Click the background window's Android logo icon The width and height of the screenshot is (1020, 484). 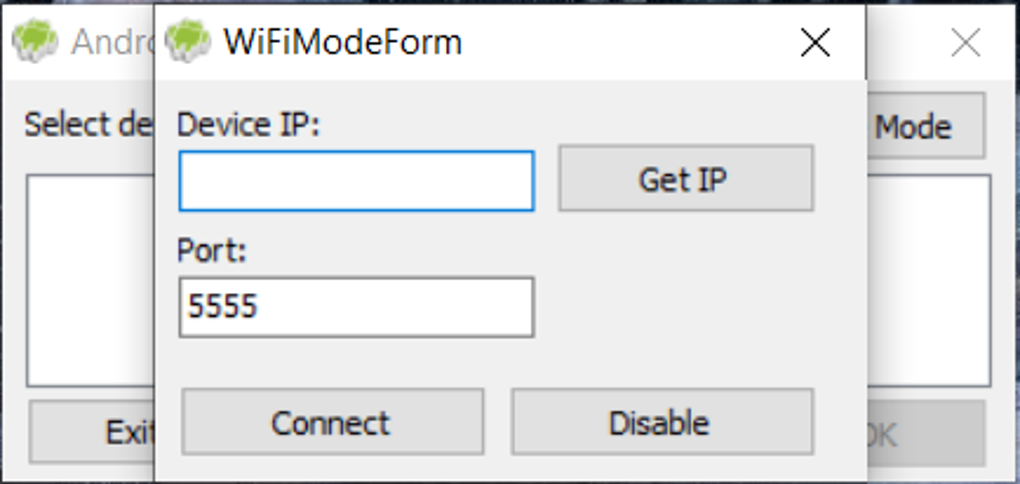click(36, 41)
